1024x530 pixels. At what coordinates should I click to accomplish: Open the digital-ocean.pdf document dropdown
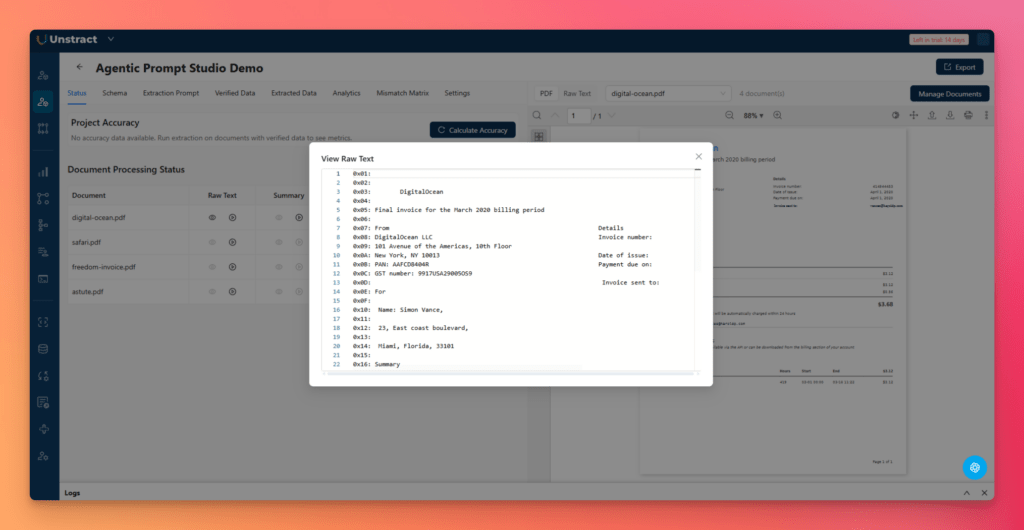[667, 93]
